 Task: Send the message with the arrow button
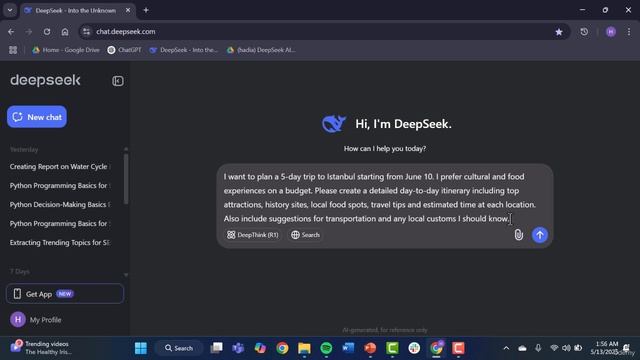coord(540,235)
